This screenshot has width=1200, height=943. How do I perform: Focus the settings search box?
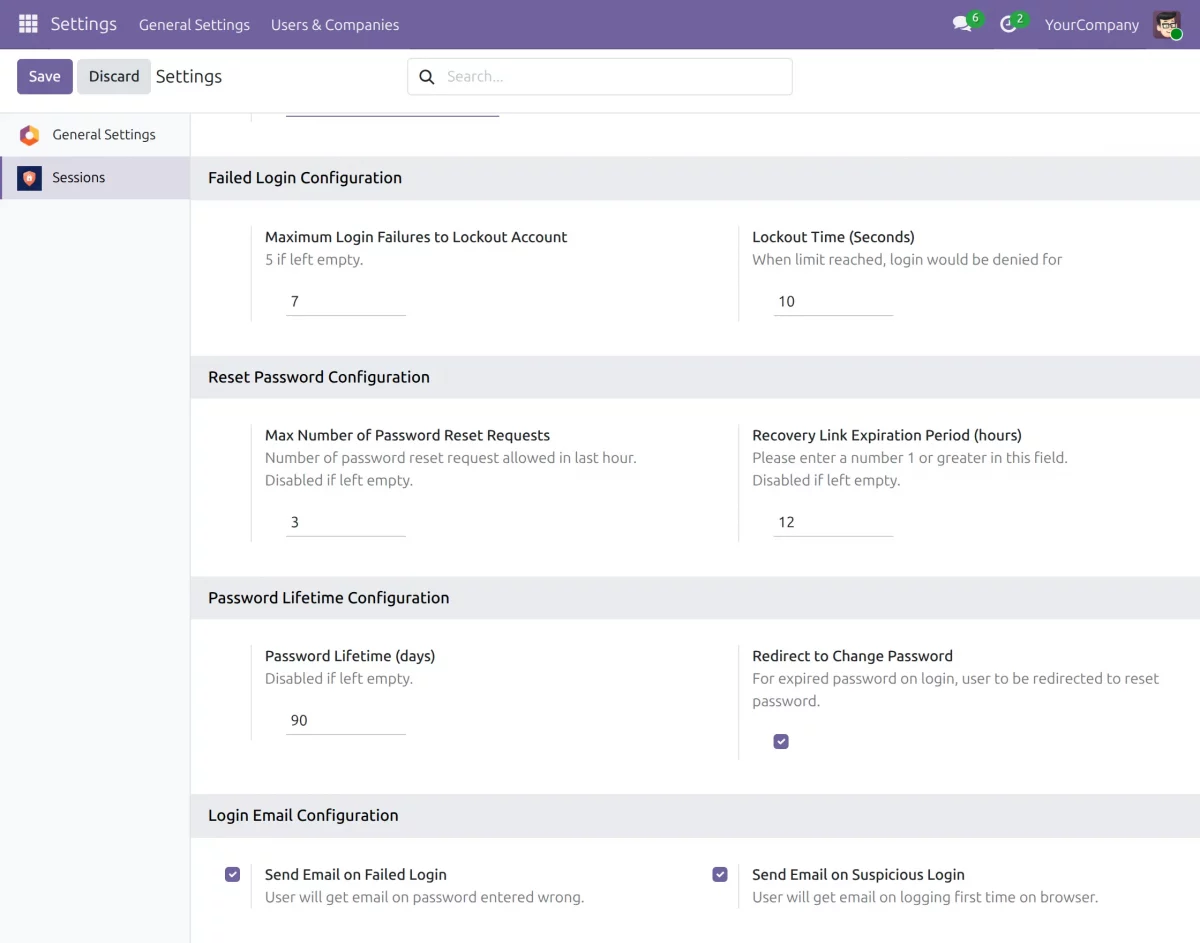600,77
